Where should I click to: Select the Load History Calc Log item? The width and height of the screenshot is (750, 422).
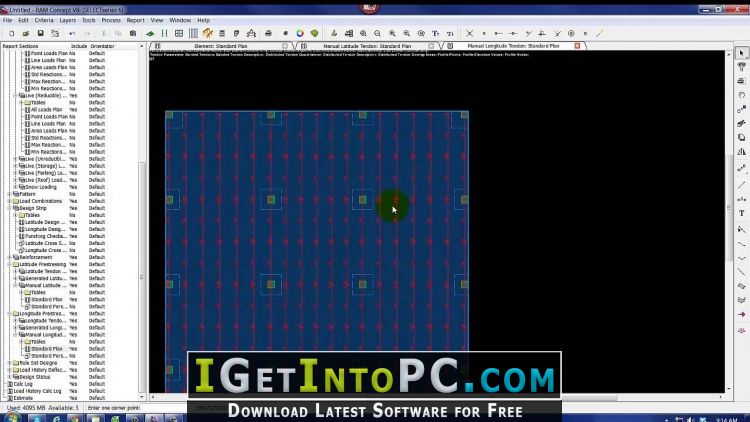(x=37, y=391)
